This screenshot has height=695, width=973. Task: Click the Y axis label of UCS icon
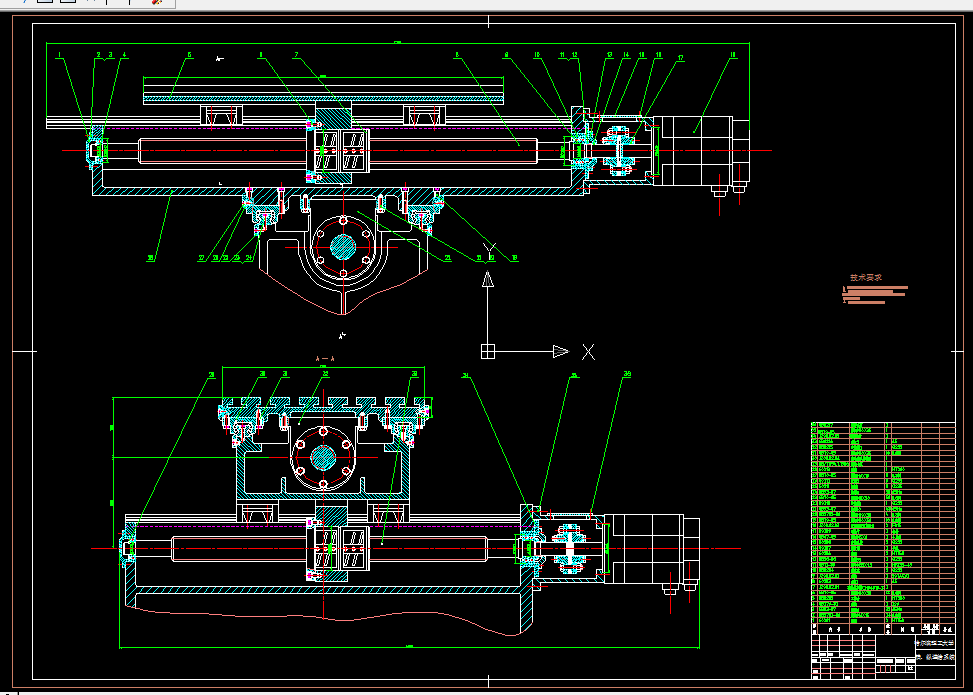coord(488,251)
